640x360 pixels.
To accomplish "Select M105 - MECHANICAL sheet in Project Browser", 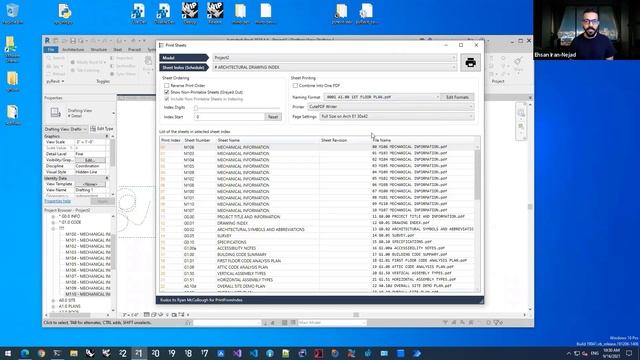I will coord(87,264).
